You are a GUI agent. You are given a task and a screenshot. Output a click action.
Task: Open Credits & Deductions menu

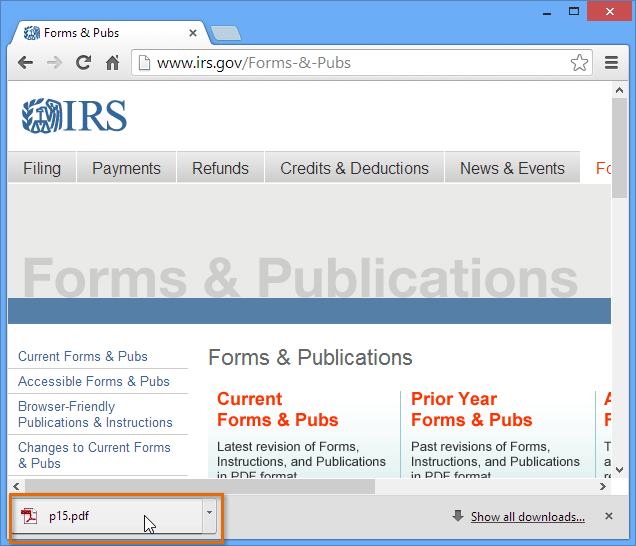(354, 168)
